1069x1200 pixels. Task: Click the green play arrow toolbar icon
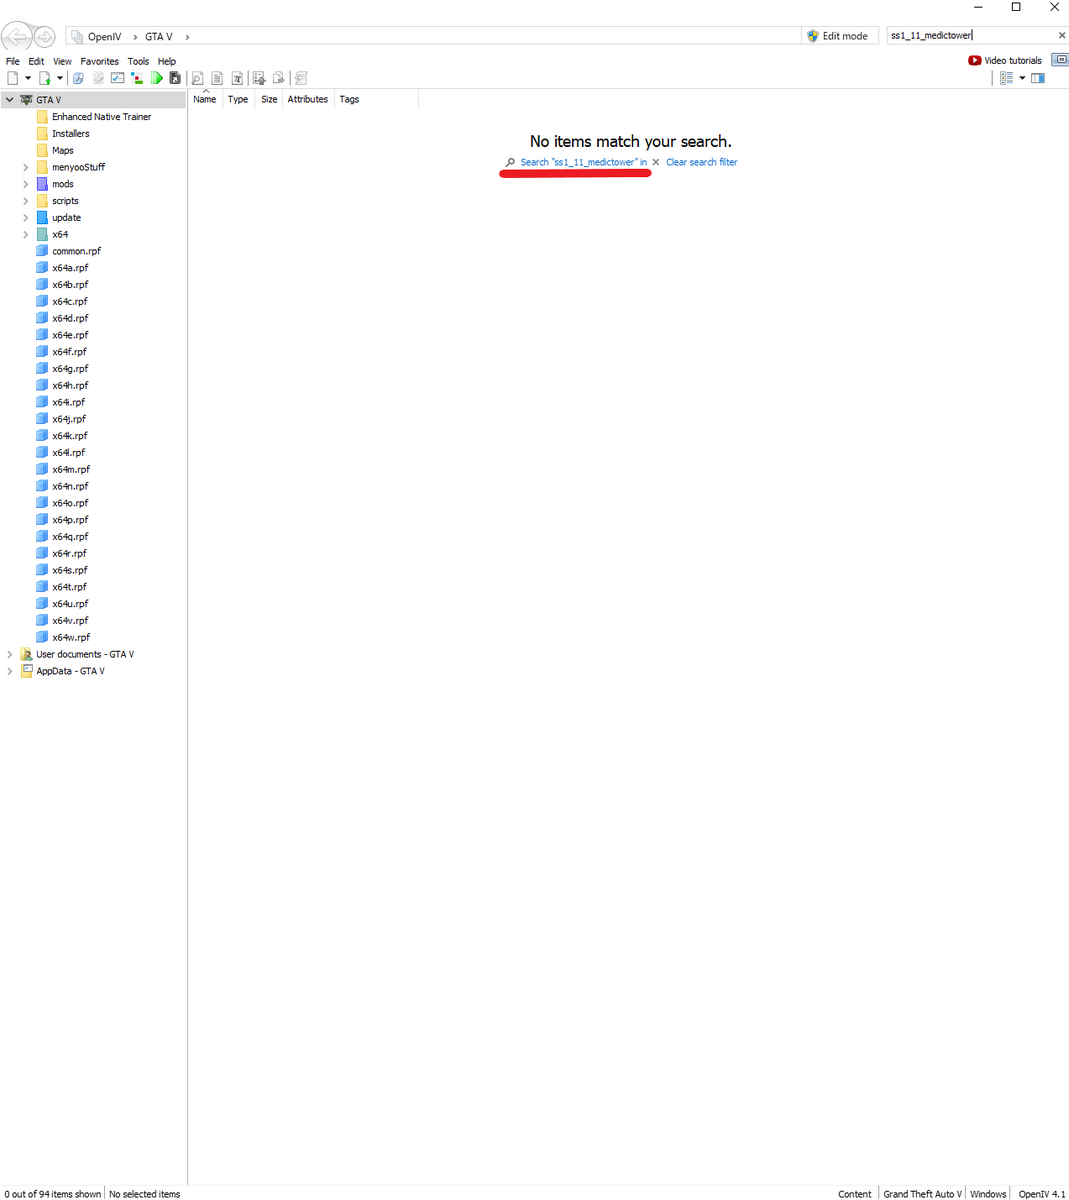click(157, 78)
